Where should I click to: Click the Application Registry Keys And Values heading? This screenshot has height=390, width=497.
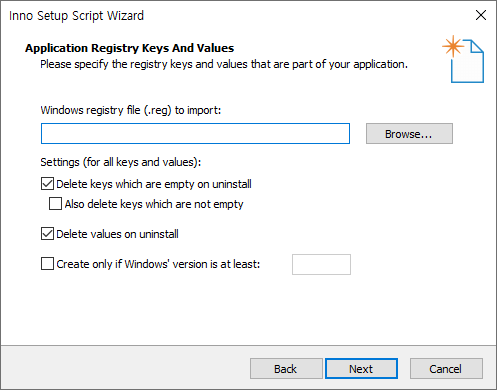point(130,48)
